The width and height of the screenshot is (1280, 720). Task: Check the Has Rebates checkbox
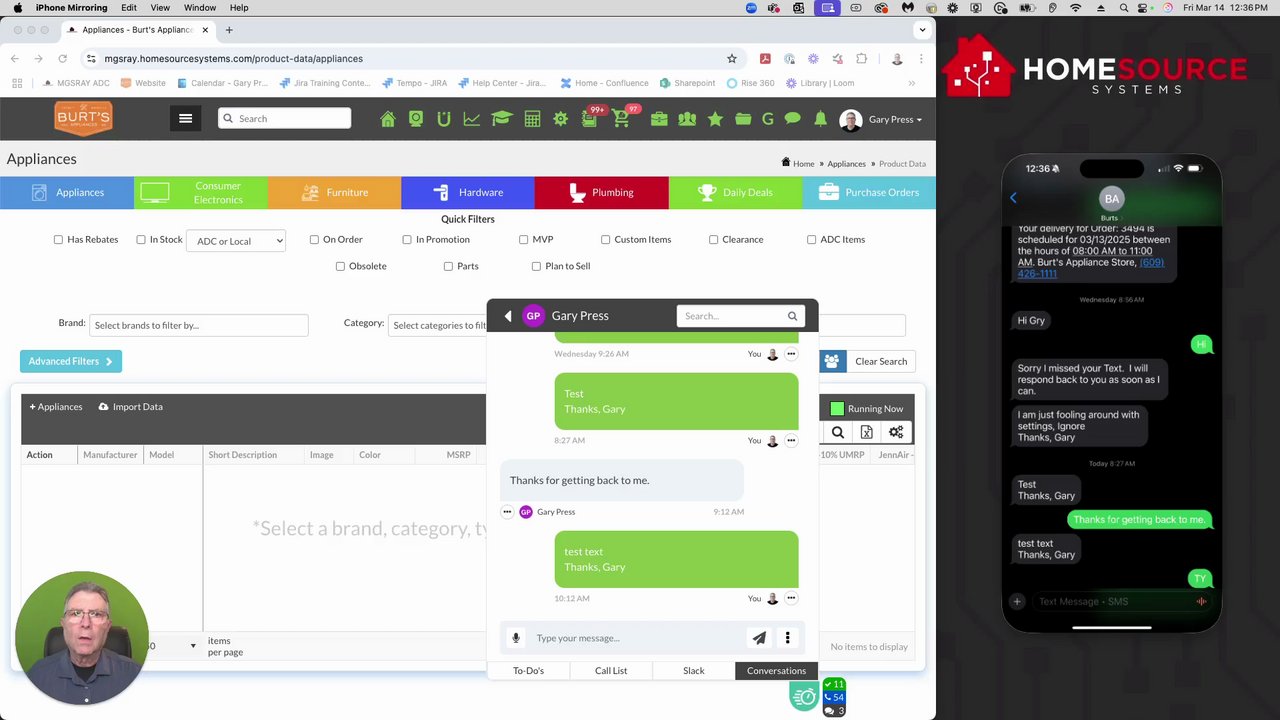(x=58, y=240)
